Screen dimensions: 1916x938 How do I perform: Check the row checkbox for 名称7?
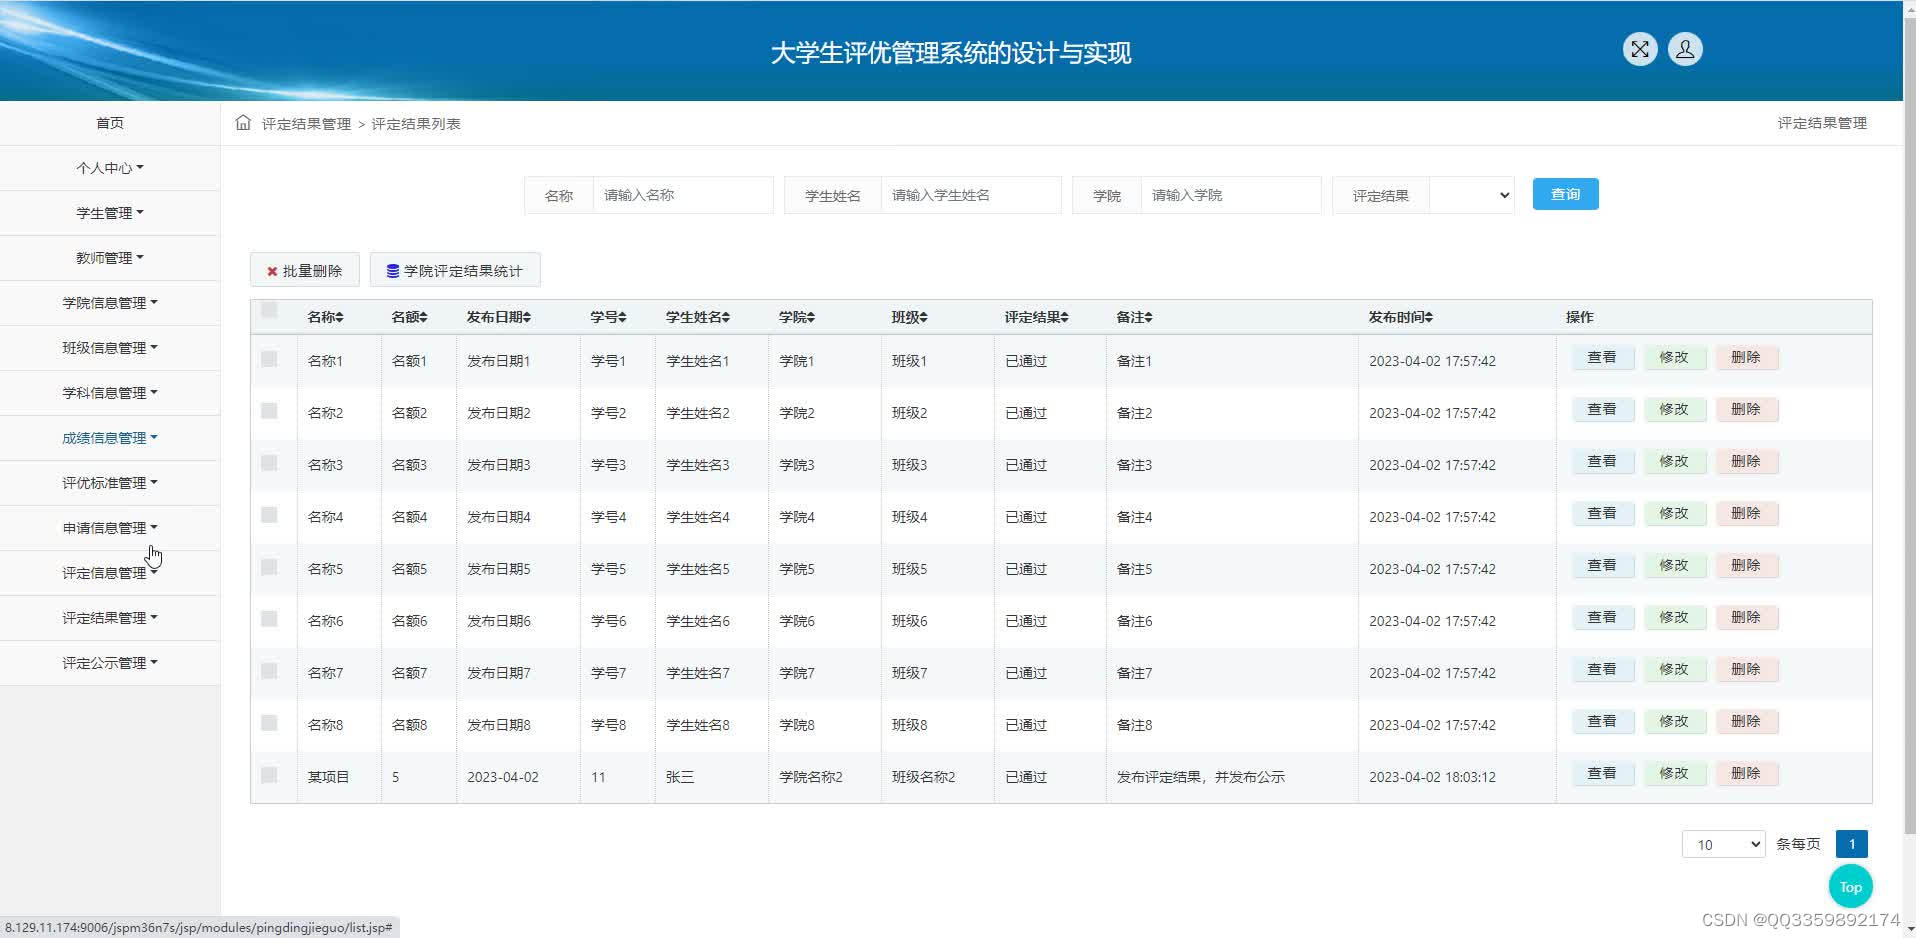(x=269, y=671)
